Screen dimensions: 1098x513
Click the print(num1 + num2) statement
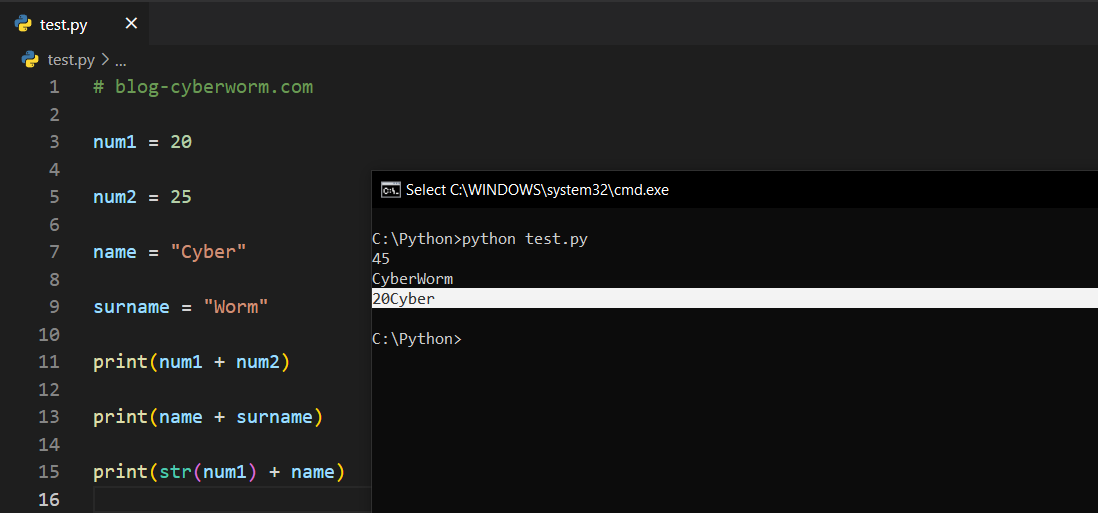tap(190, 362)
